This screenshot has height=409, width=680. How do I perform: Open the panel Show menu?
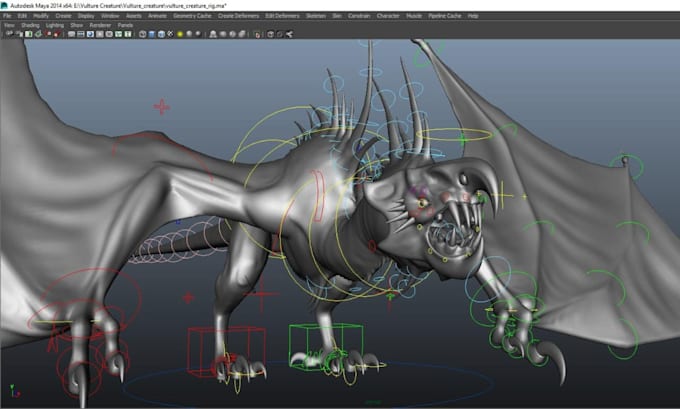pyautogui.click(x=76, y=25)
